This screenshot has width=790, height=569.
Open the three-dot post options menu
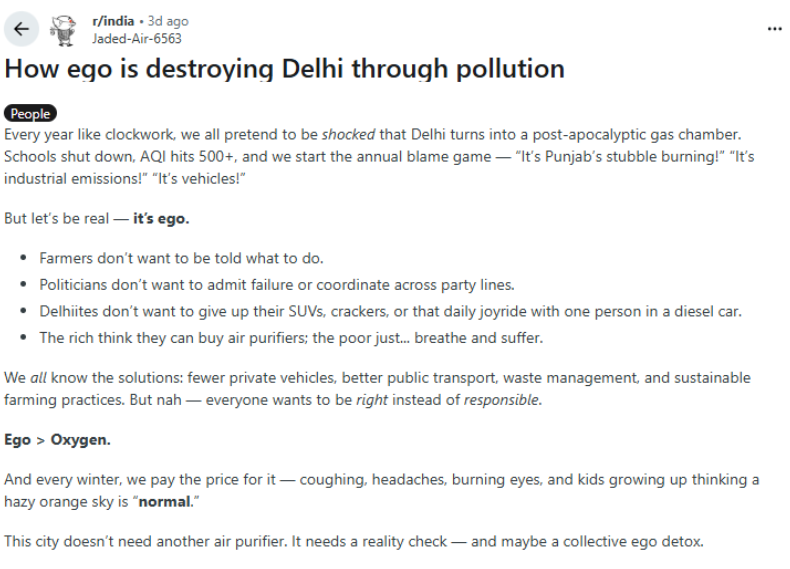tap(774, 29)
